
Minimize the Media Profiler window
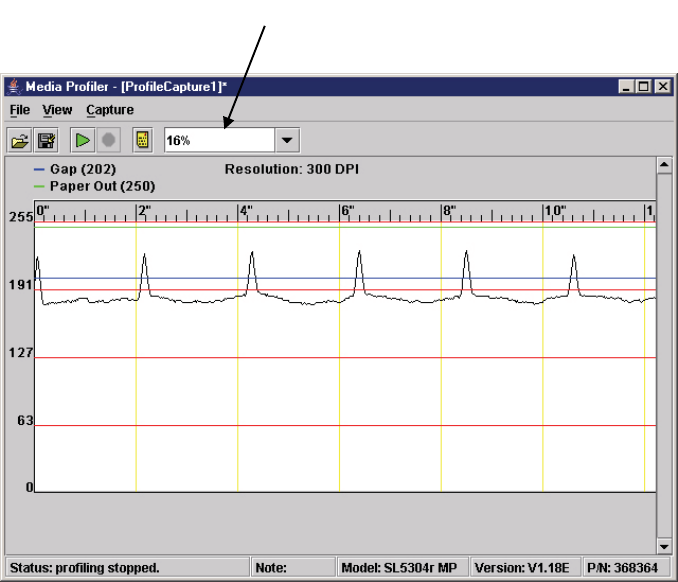[626, 87]
